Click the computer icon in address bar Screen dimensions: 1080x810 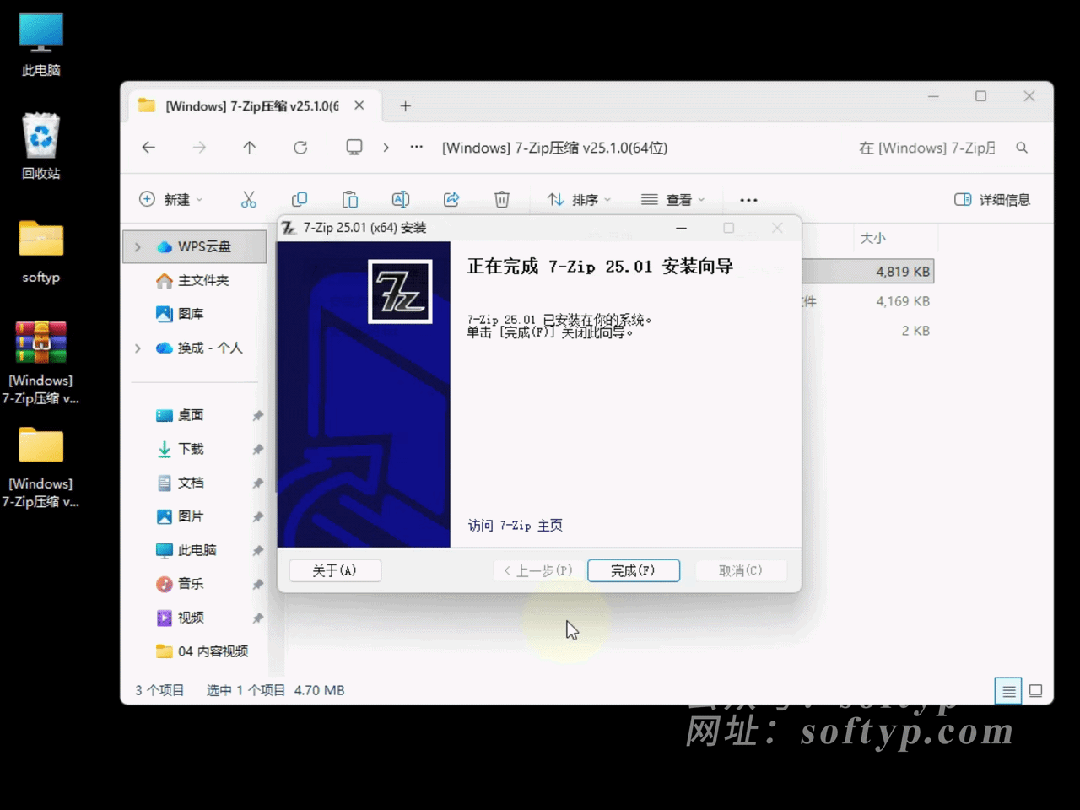(x=354, y=147)
